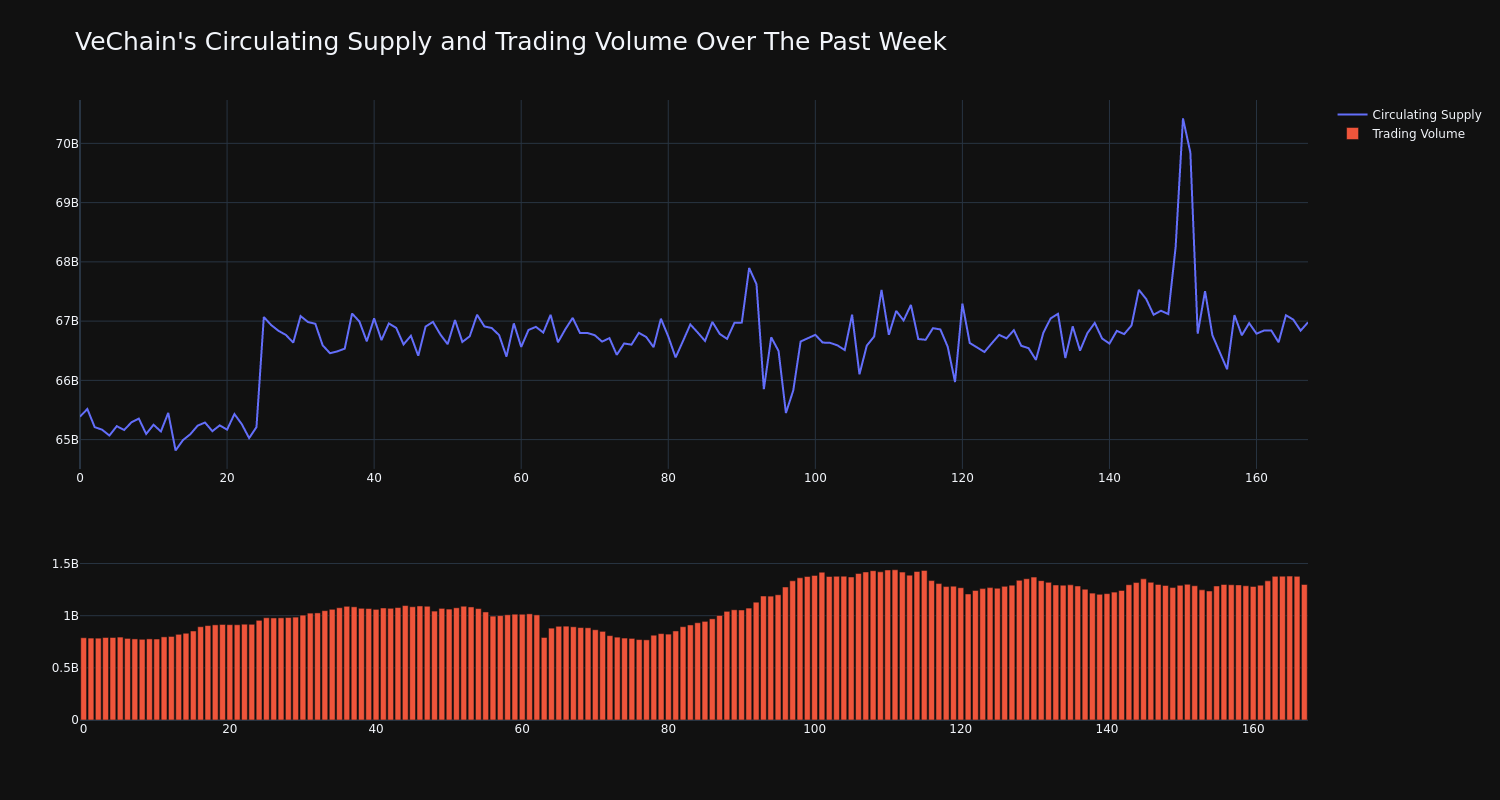Toggle the Circulating Supply legend entry
This screenshot has height=800, width=1500.
(1409, 115)
